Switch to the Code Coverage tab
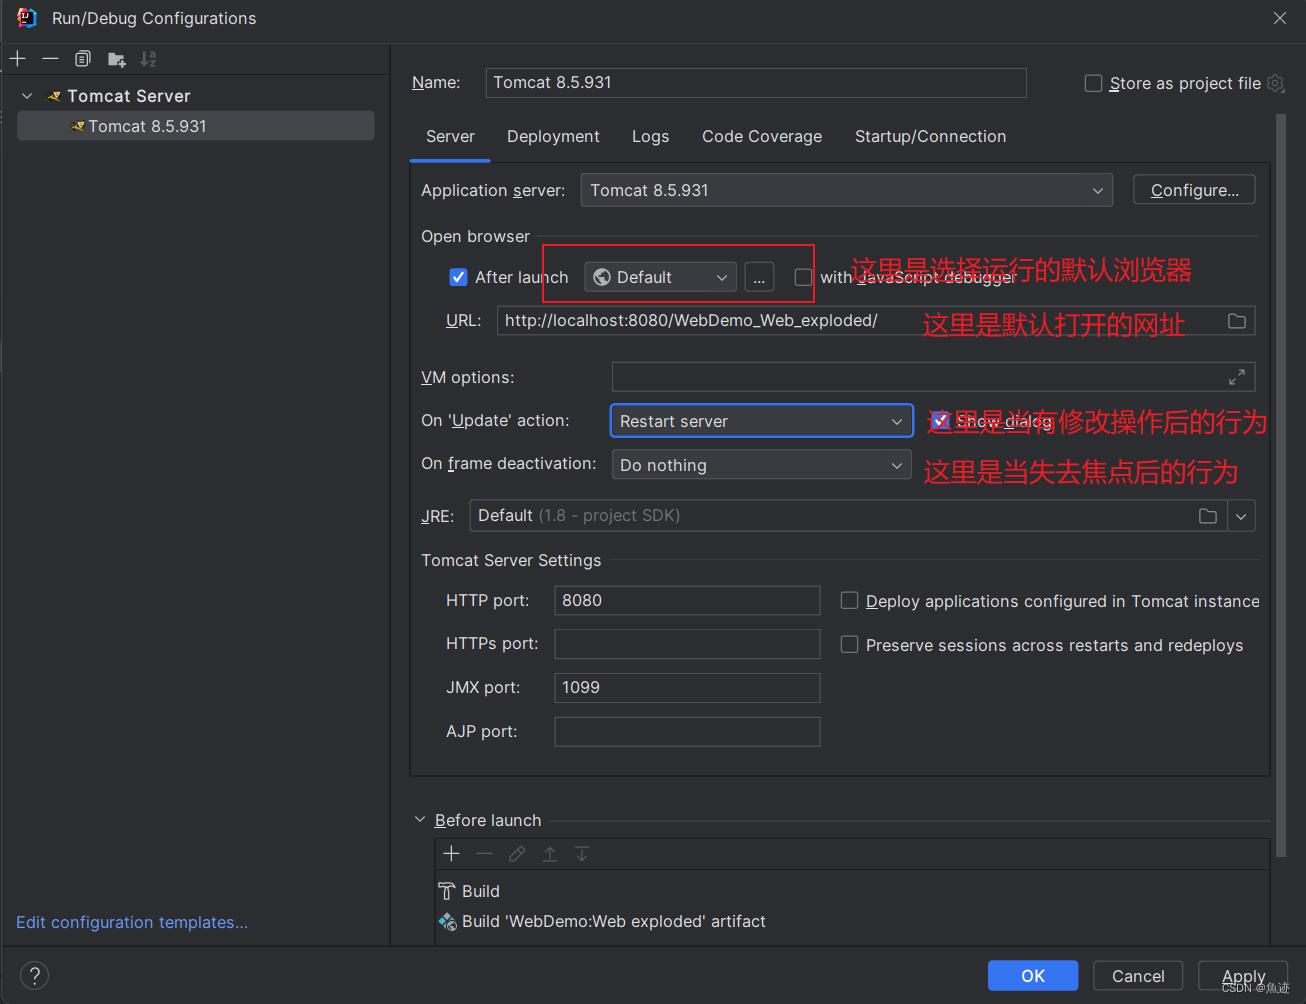The width and height of the screenshot is (1306, 1004). [x=762, y=136]
